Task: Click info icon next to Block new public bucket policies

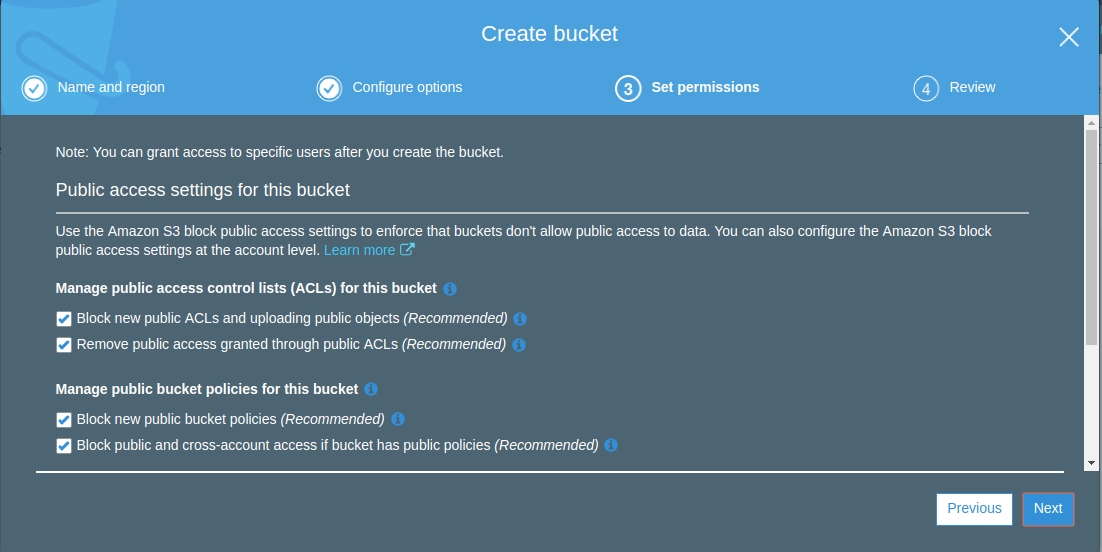Action: [x=398, y=419]
